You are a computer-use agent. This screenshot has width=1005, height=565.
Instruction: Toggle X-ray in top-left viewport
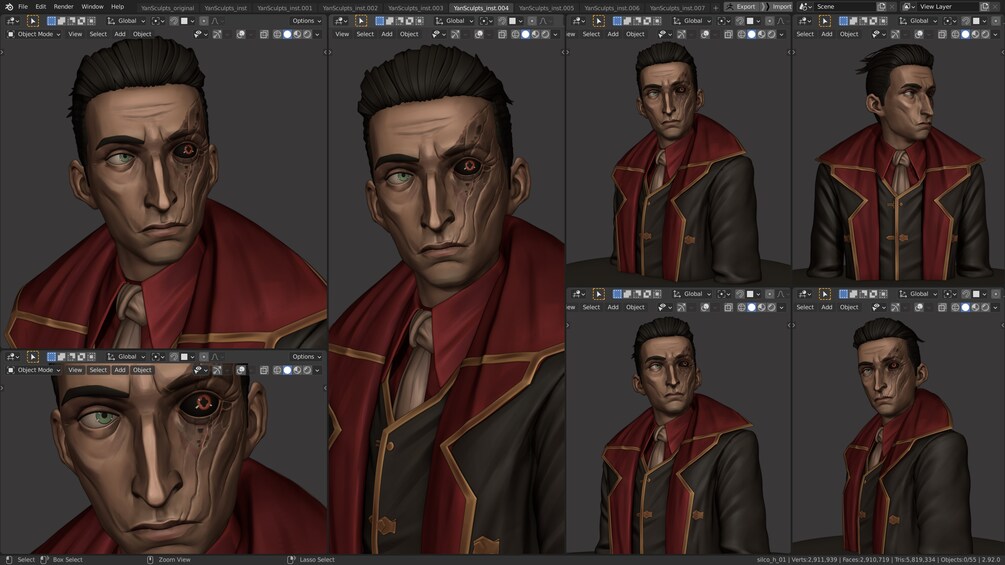264,34
